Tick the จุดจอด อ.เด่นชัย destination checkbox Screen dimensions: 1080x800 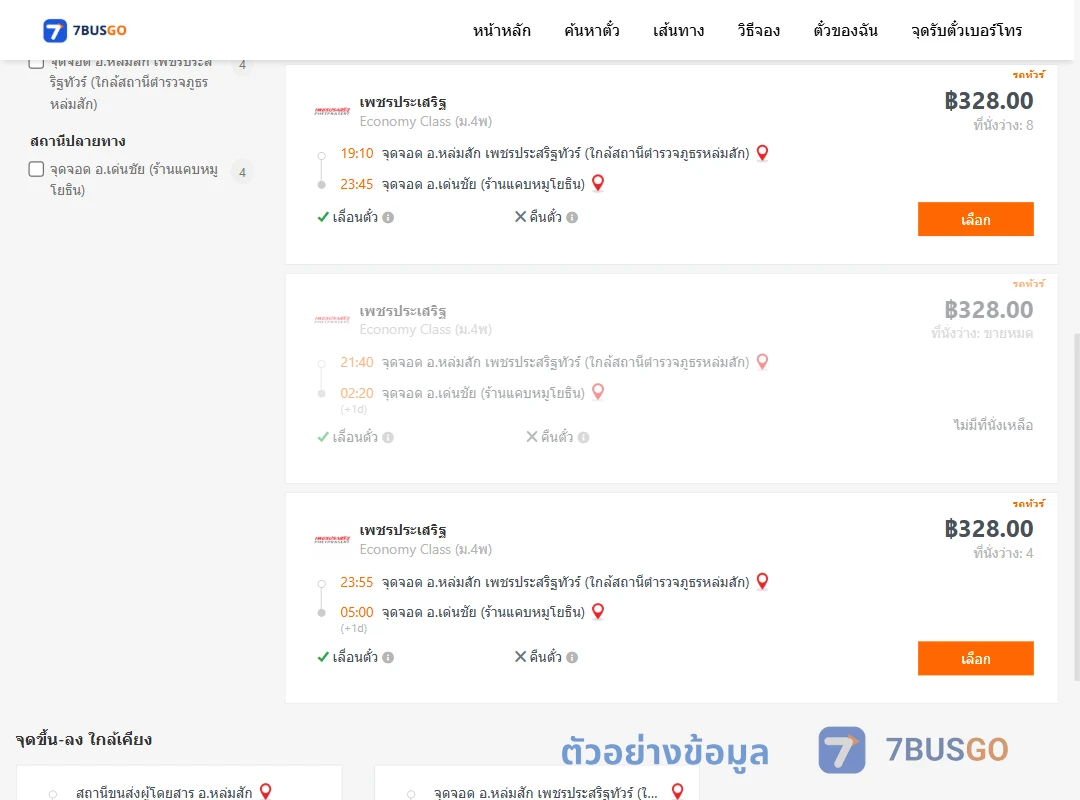click(x=37, y=170)
